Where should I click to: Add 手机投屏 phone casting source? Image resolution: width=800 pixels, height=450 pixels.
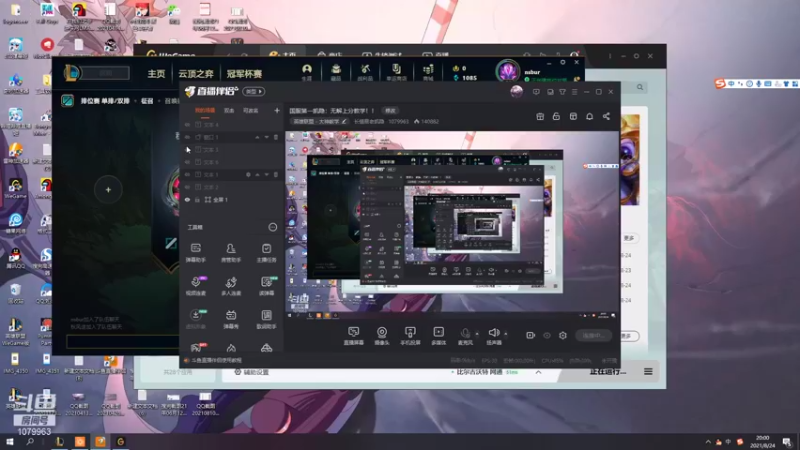click(410, 336)
